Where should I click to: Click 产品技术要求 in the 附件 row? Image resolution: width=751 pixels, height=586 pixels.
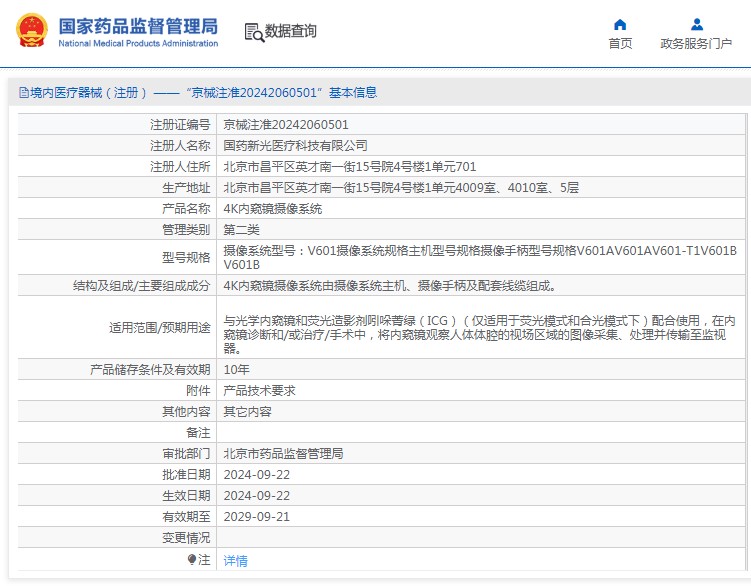259,391
